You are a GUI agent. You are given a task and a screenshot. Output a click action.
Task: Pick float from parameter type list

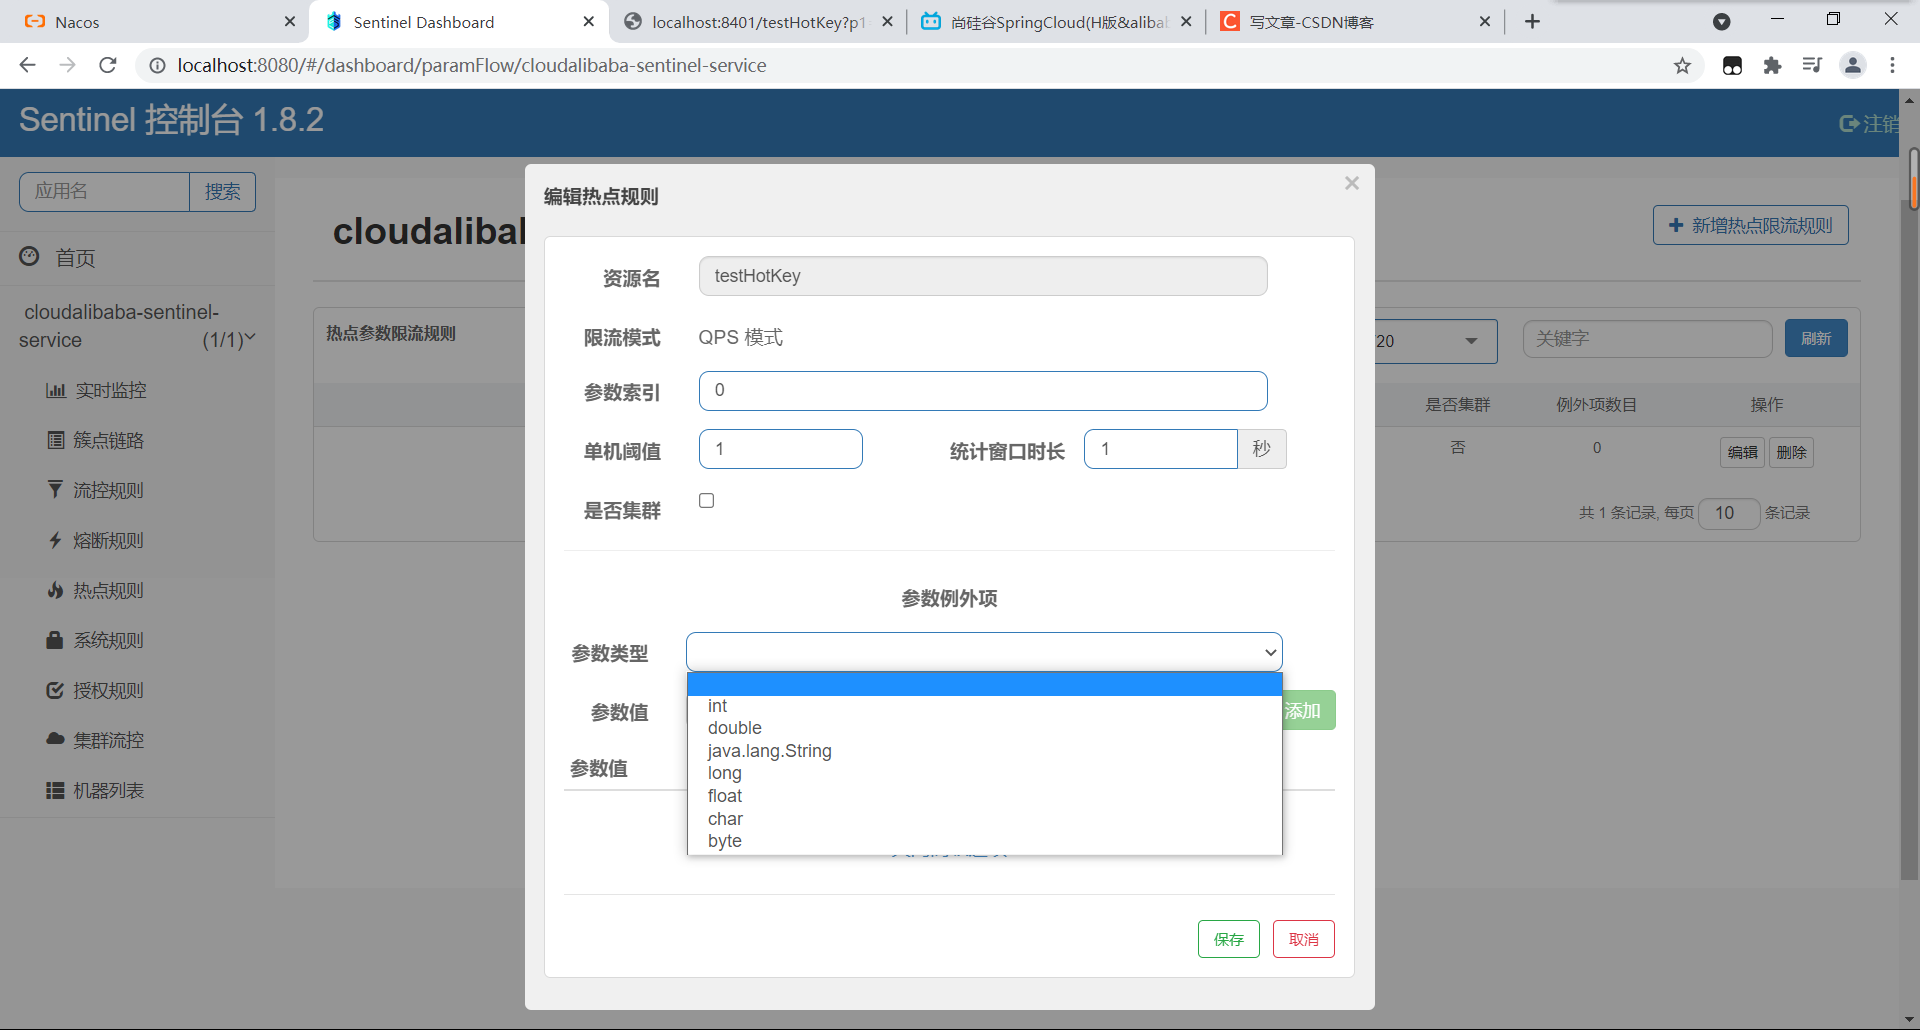984,796
